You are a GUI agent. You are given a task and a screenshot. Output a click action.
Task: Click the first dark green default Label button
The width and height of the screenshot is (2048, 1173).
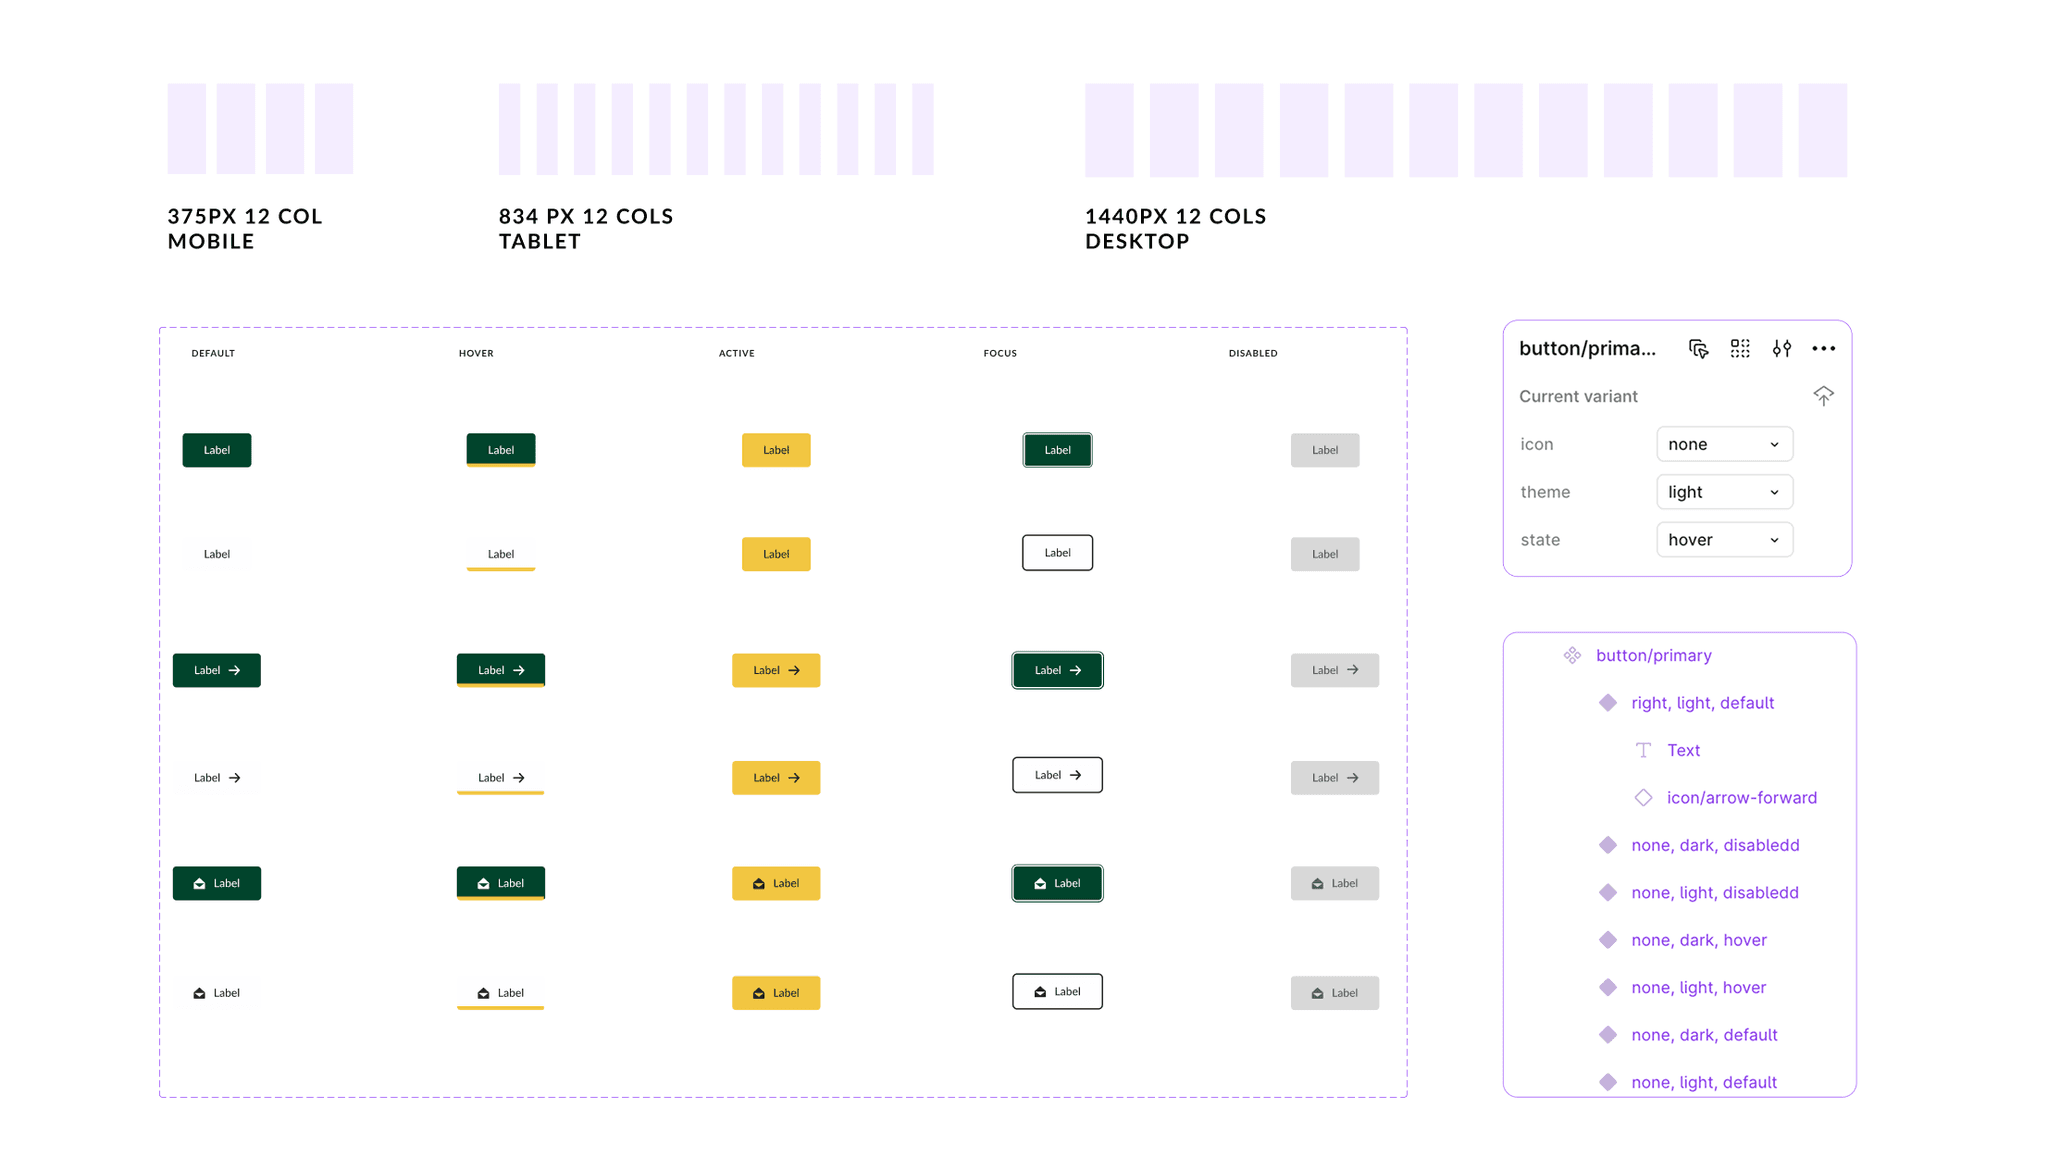tap(216, 450)
